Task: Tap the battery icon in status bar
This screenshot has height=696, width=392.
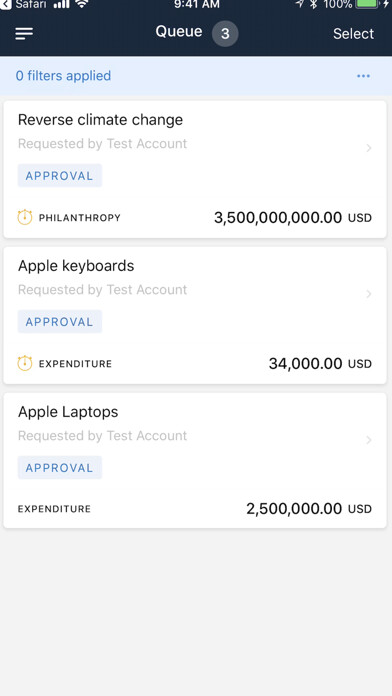Action: [x=367, y=4]
